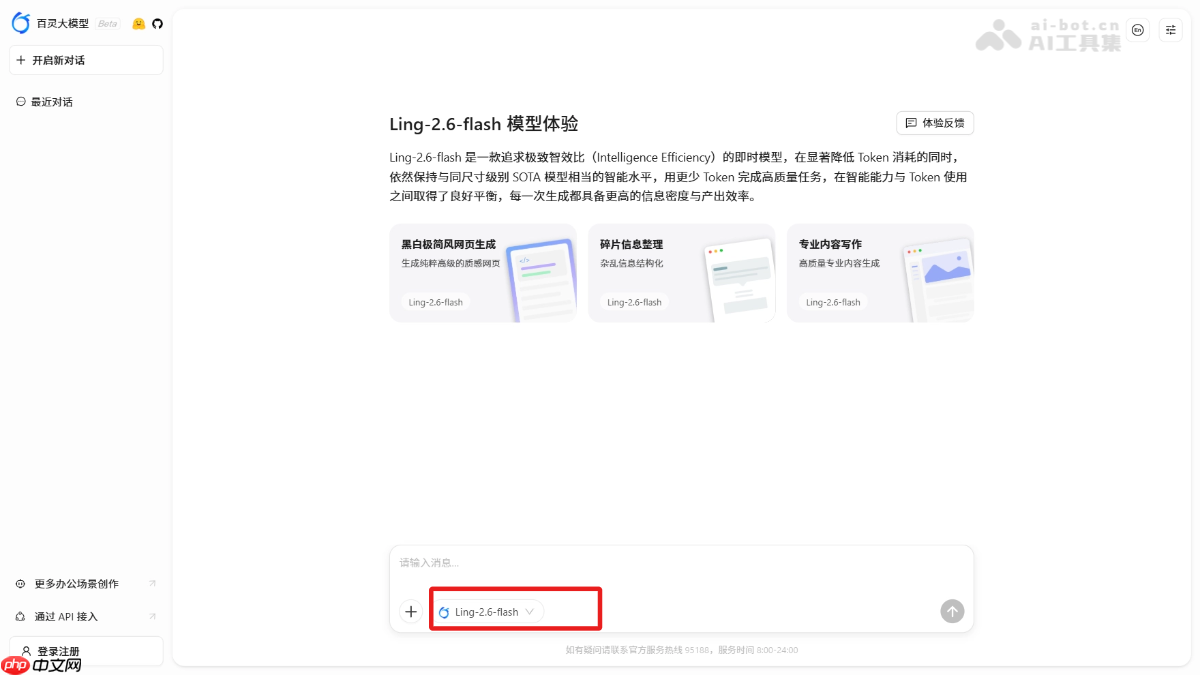The image size is (1200, 675).
Task: Open the GitHub icon link
Action: point(157,23)
